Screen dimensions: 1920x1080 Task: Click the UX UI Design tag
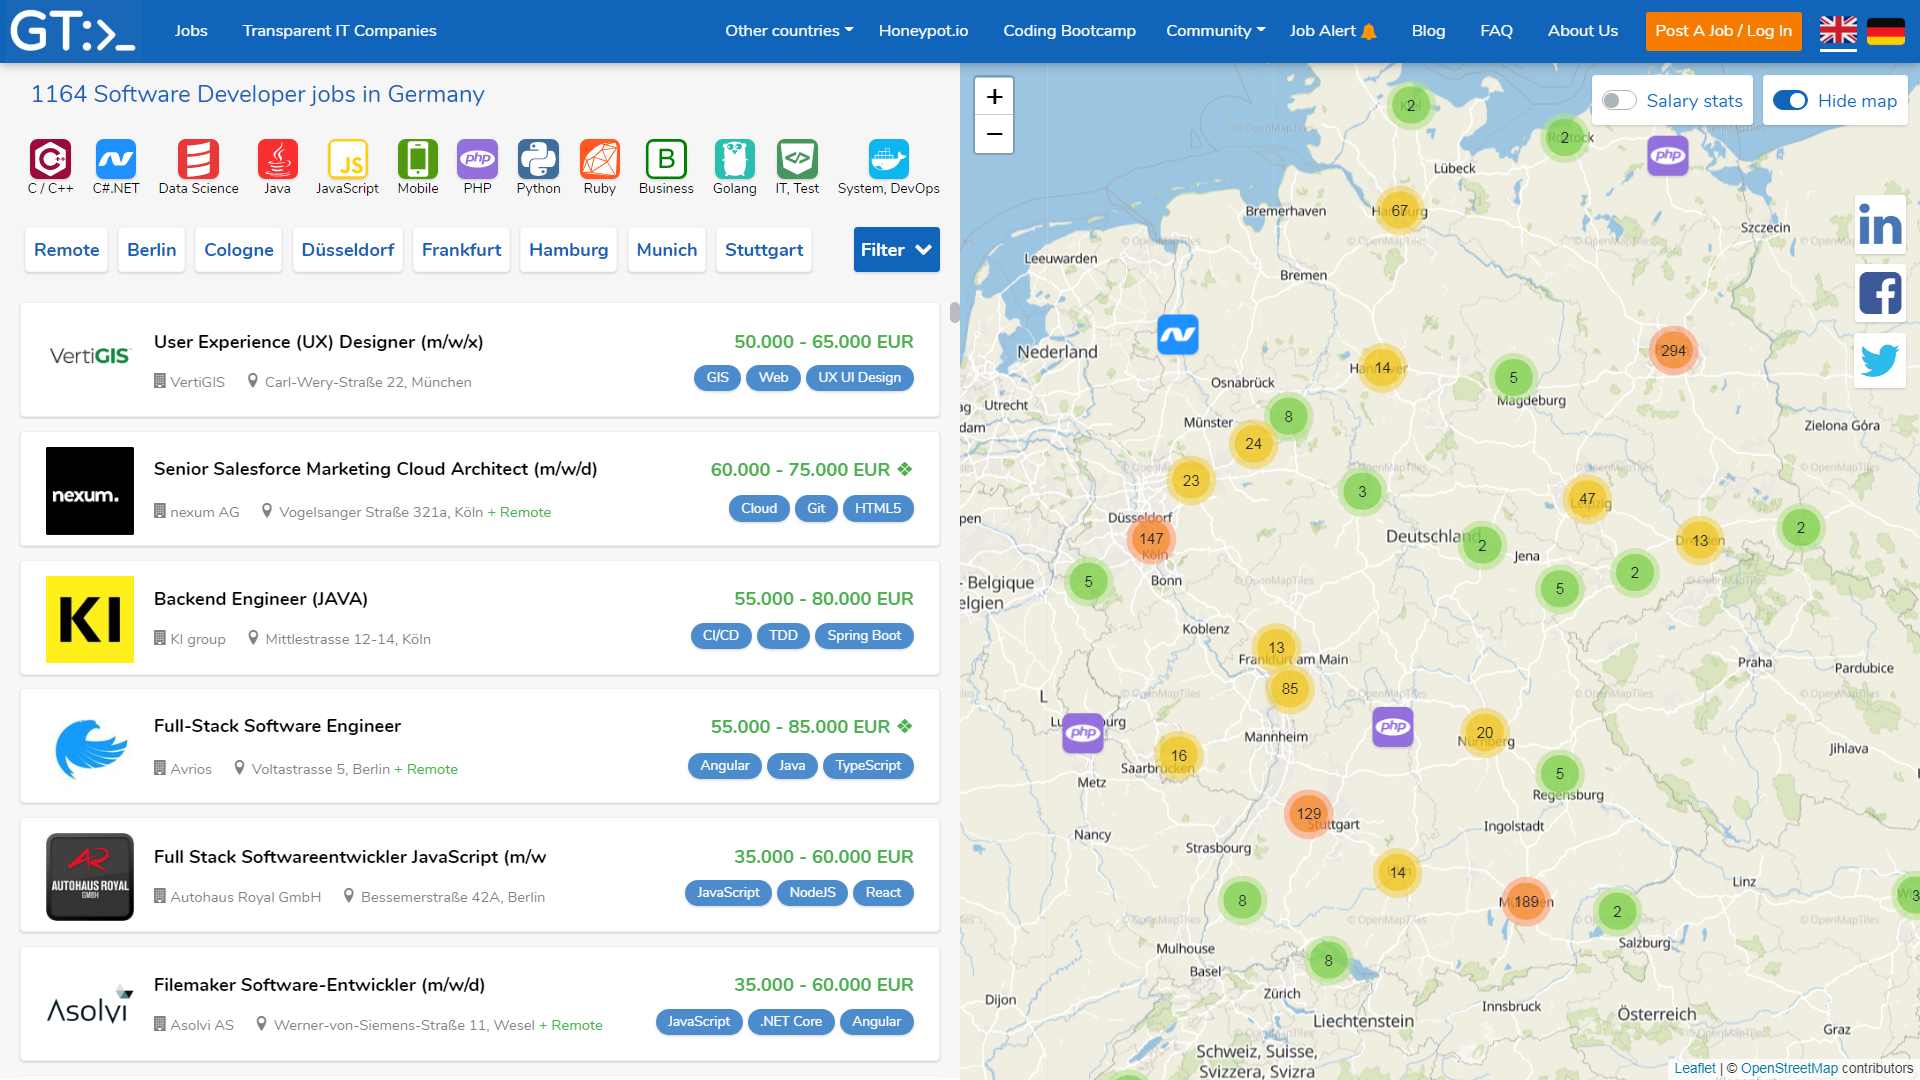[859, 378]
